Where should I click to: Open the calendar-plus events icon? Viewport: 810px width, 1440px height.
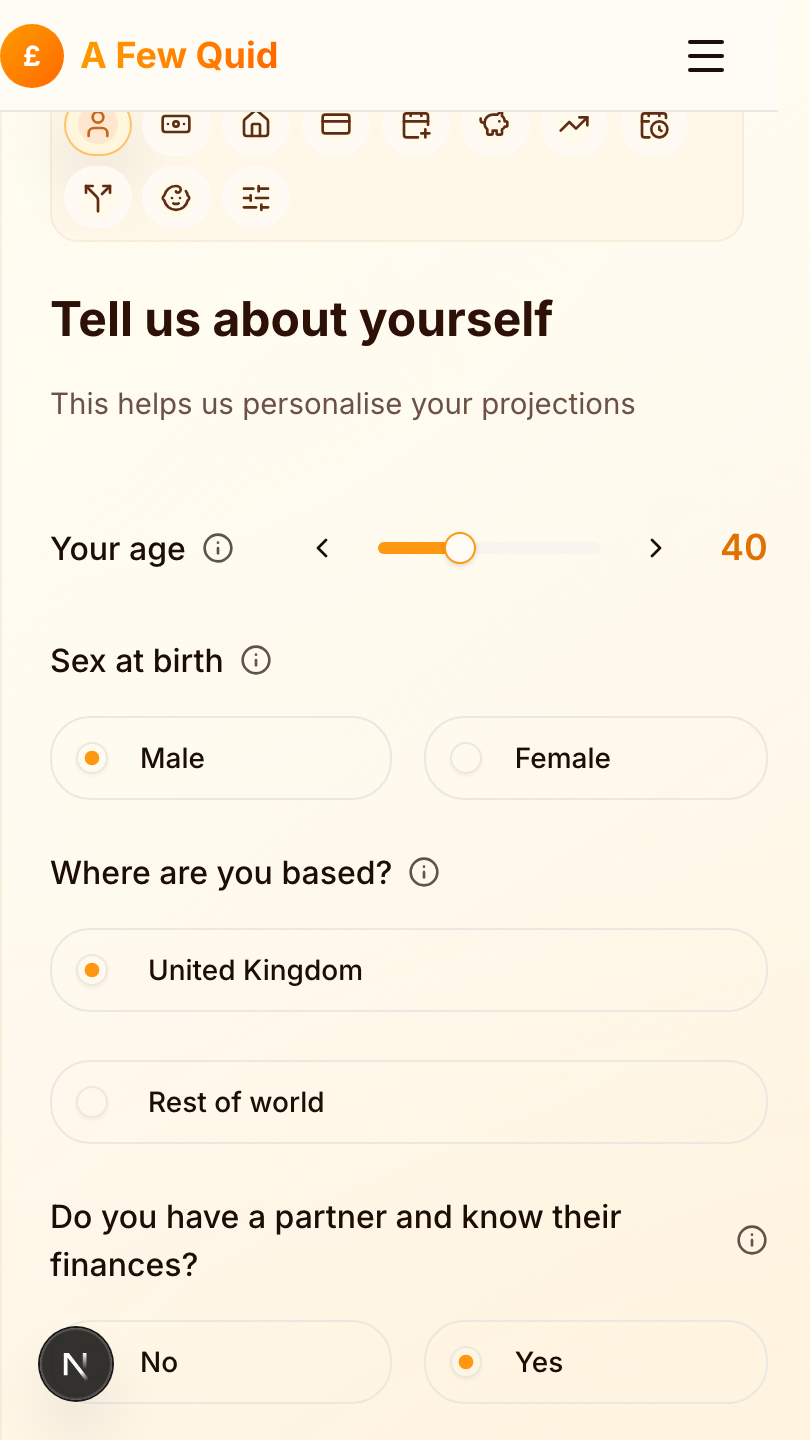coord(415,127)
